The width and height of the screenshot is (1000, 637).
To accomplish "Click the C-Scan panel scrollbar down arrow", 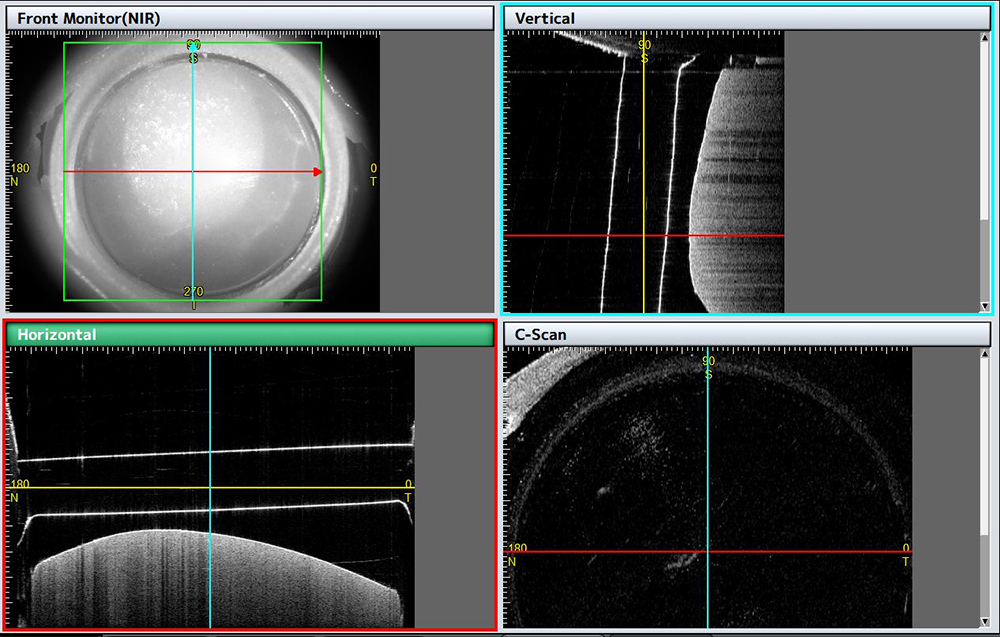I will [985, 622].
